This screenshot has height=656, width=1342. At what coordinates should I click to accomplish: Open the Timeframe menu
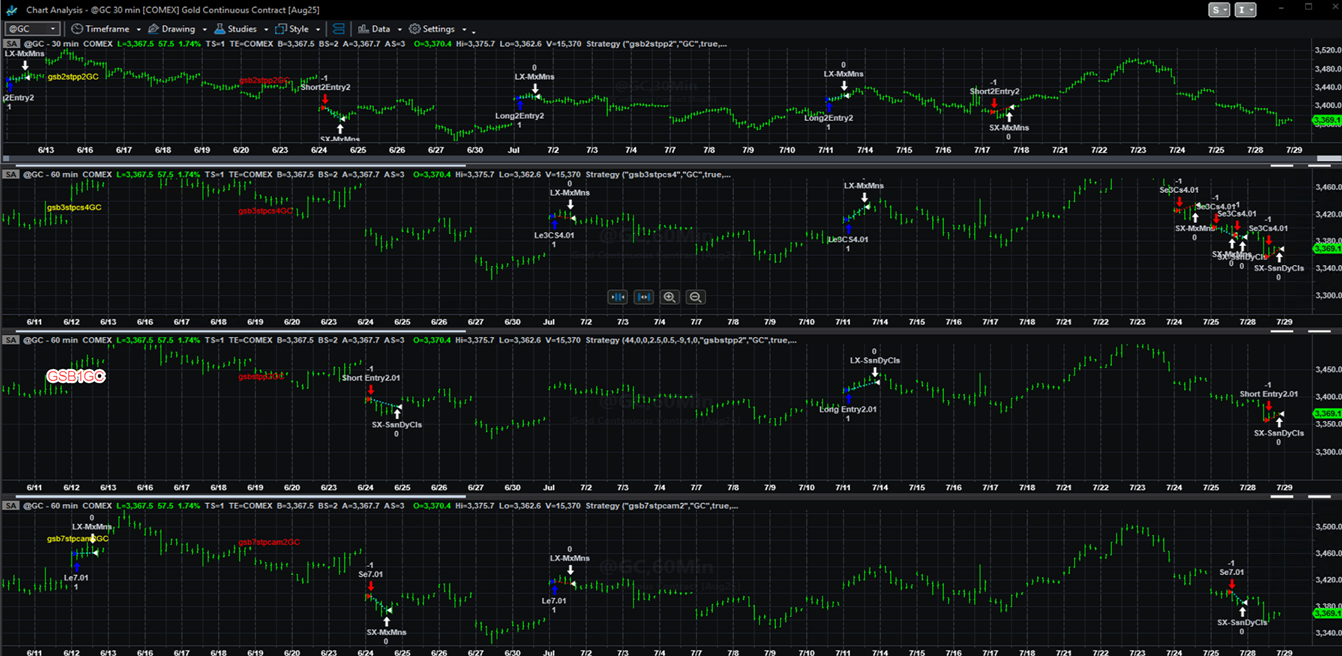(x=105, y=29)
